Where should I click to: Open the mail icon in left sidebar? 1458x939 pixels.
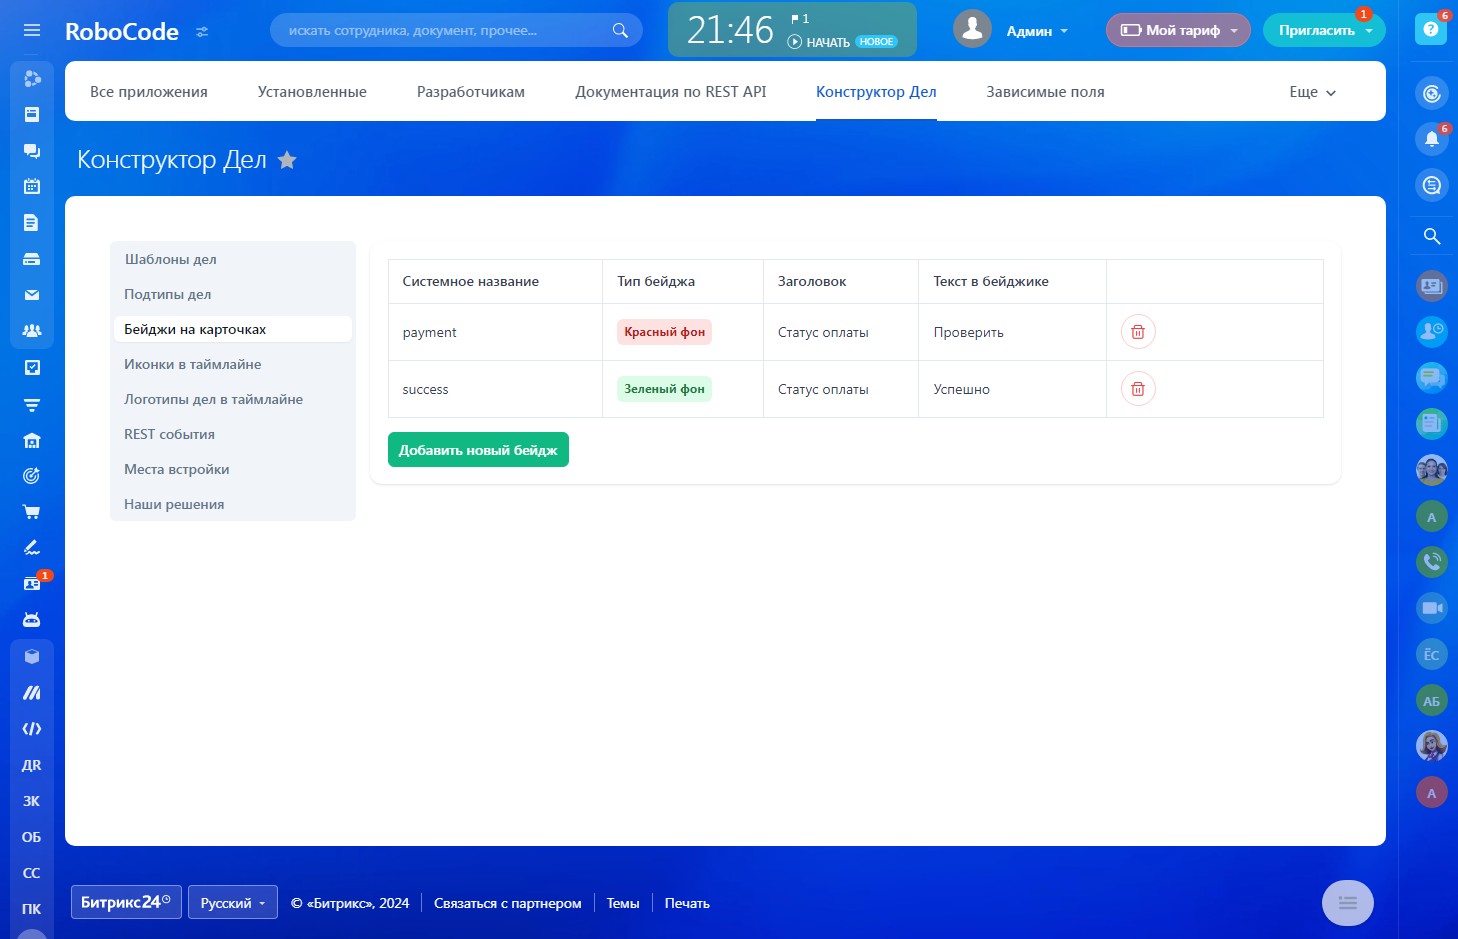click(x=32, y=295)
